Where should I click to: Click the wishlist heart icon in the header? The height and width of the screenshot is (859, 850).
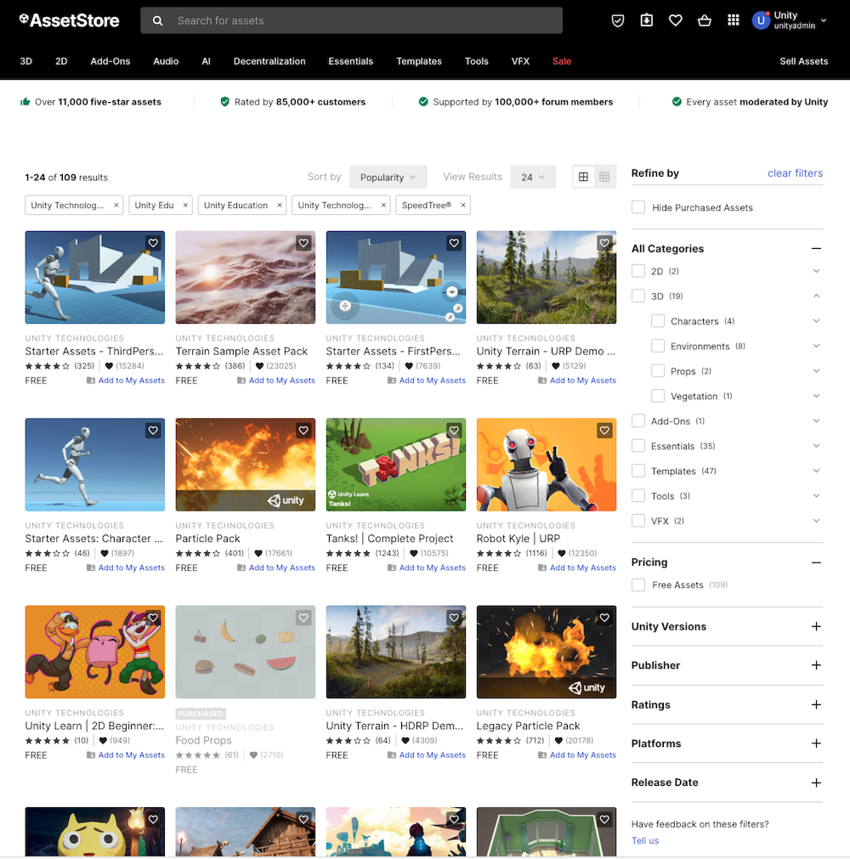675,20
